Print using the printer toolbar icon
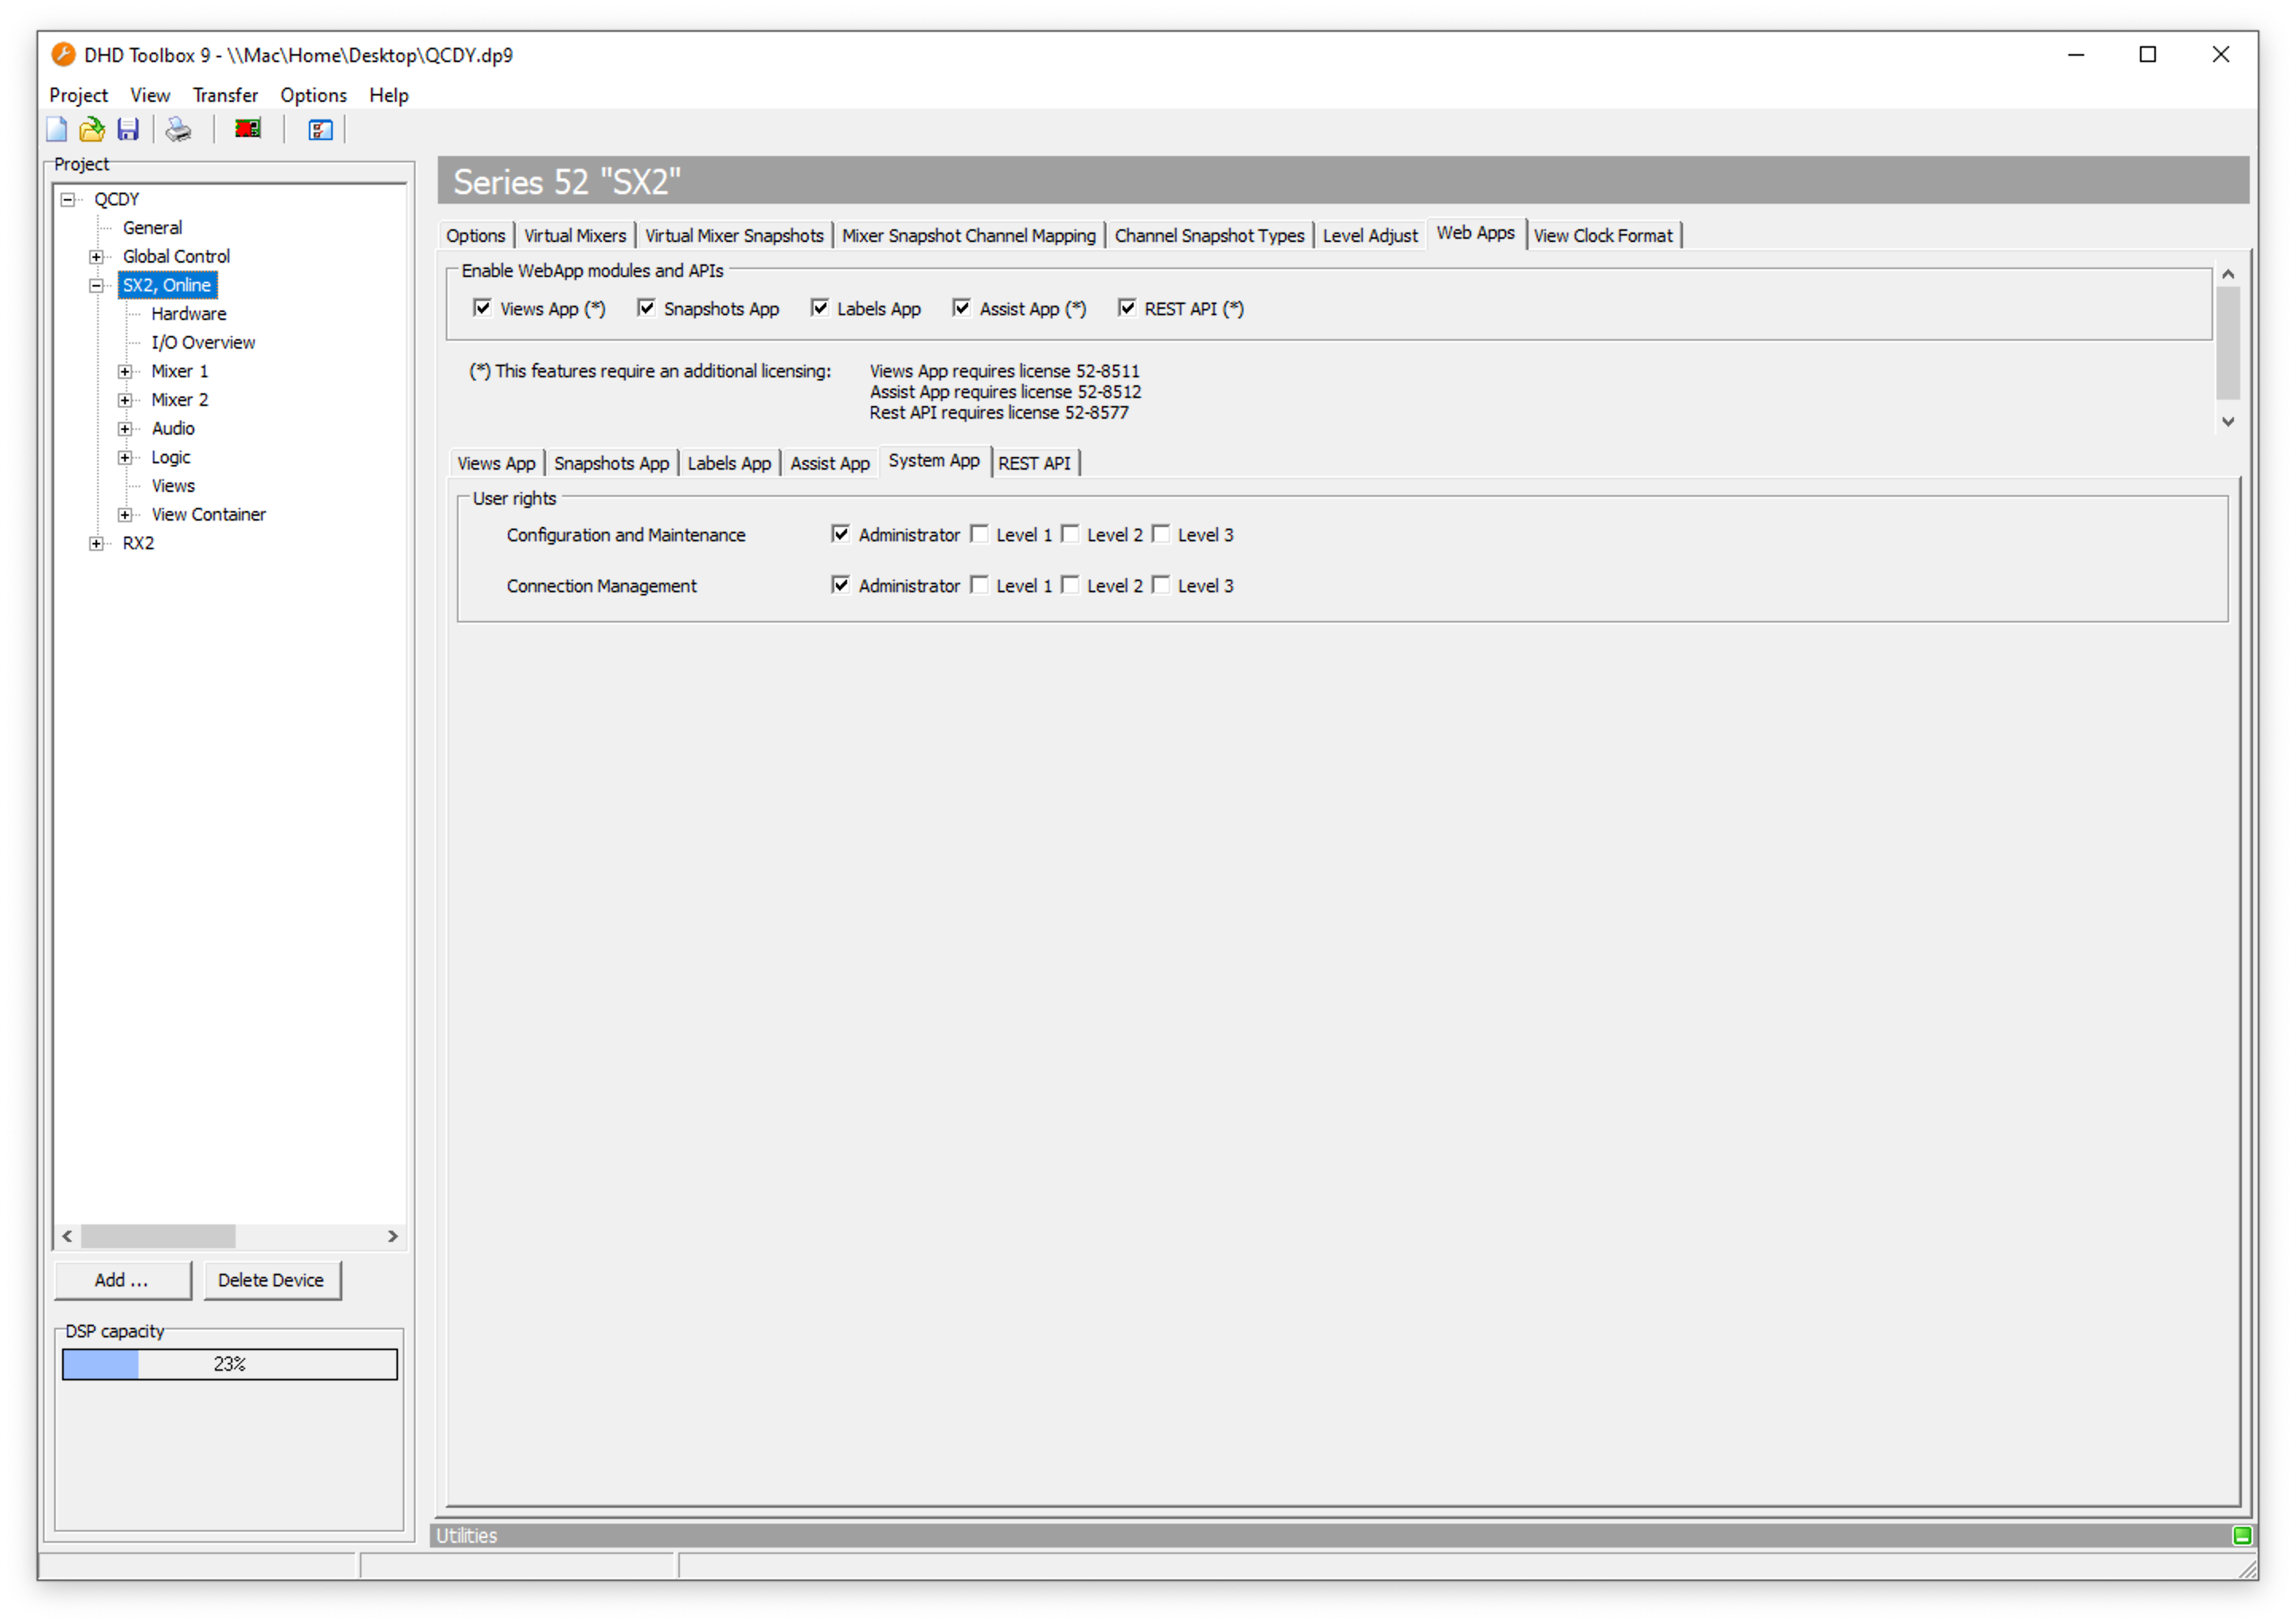The width and height of the screenshot is (2296, 1624). [179, 129]
